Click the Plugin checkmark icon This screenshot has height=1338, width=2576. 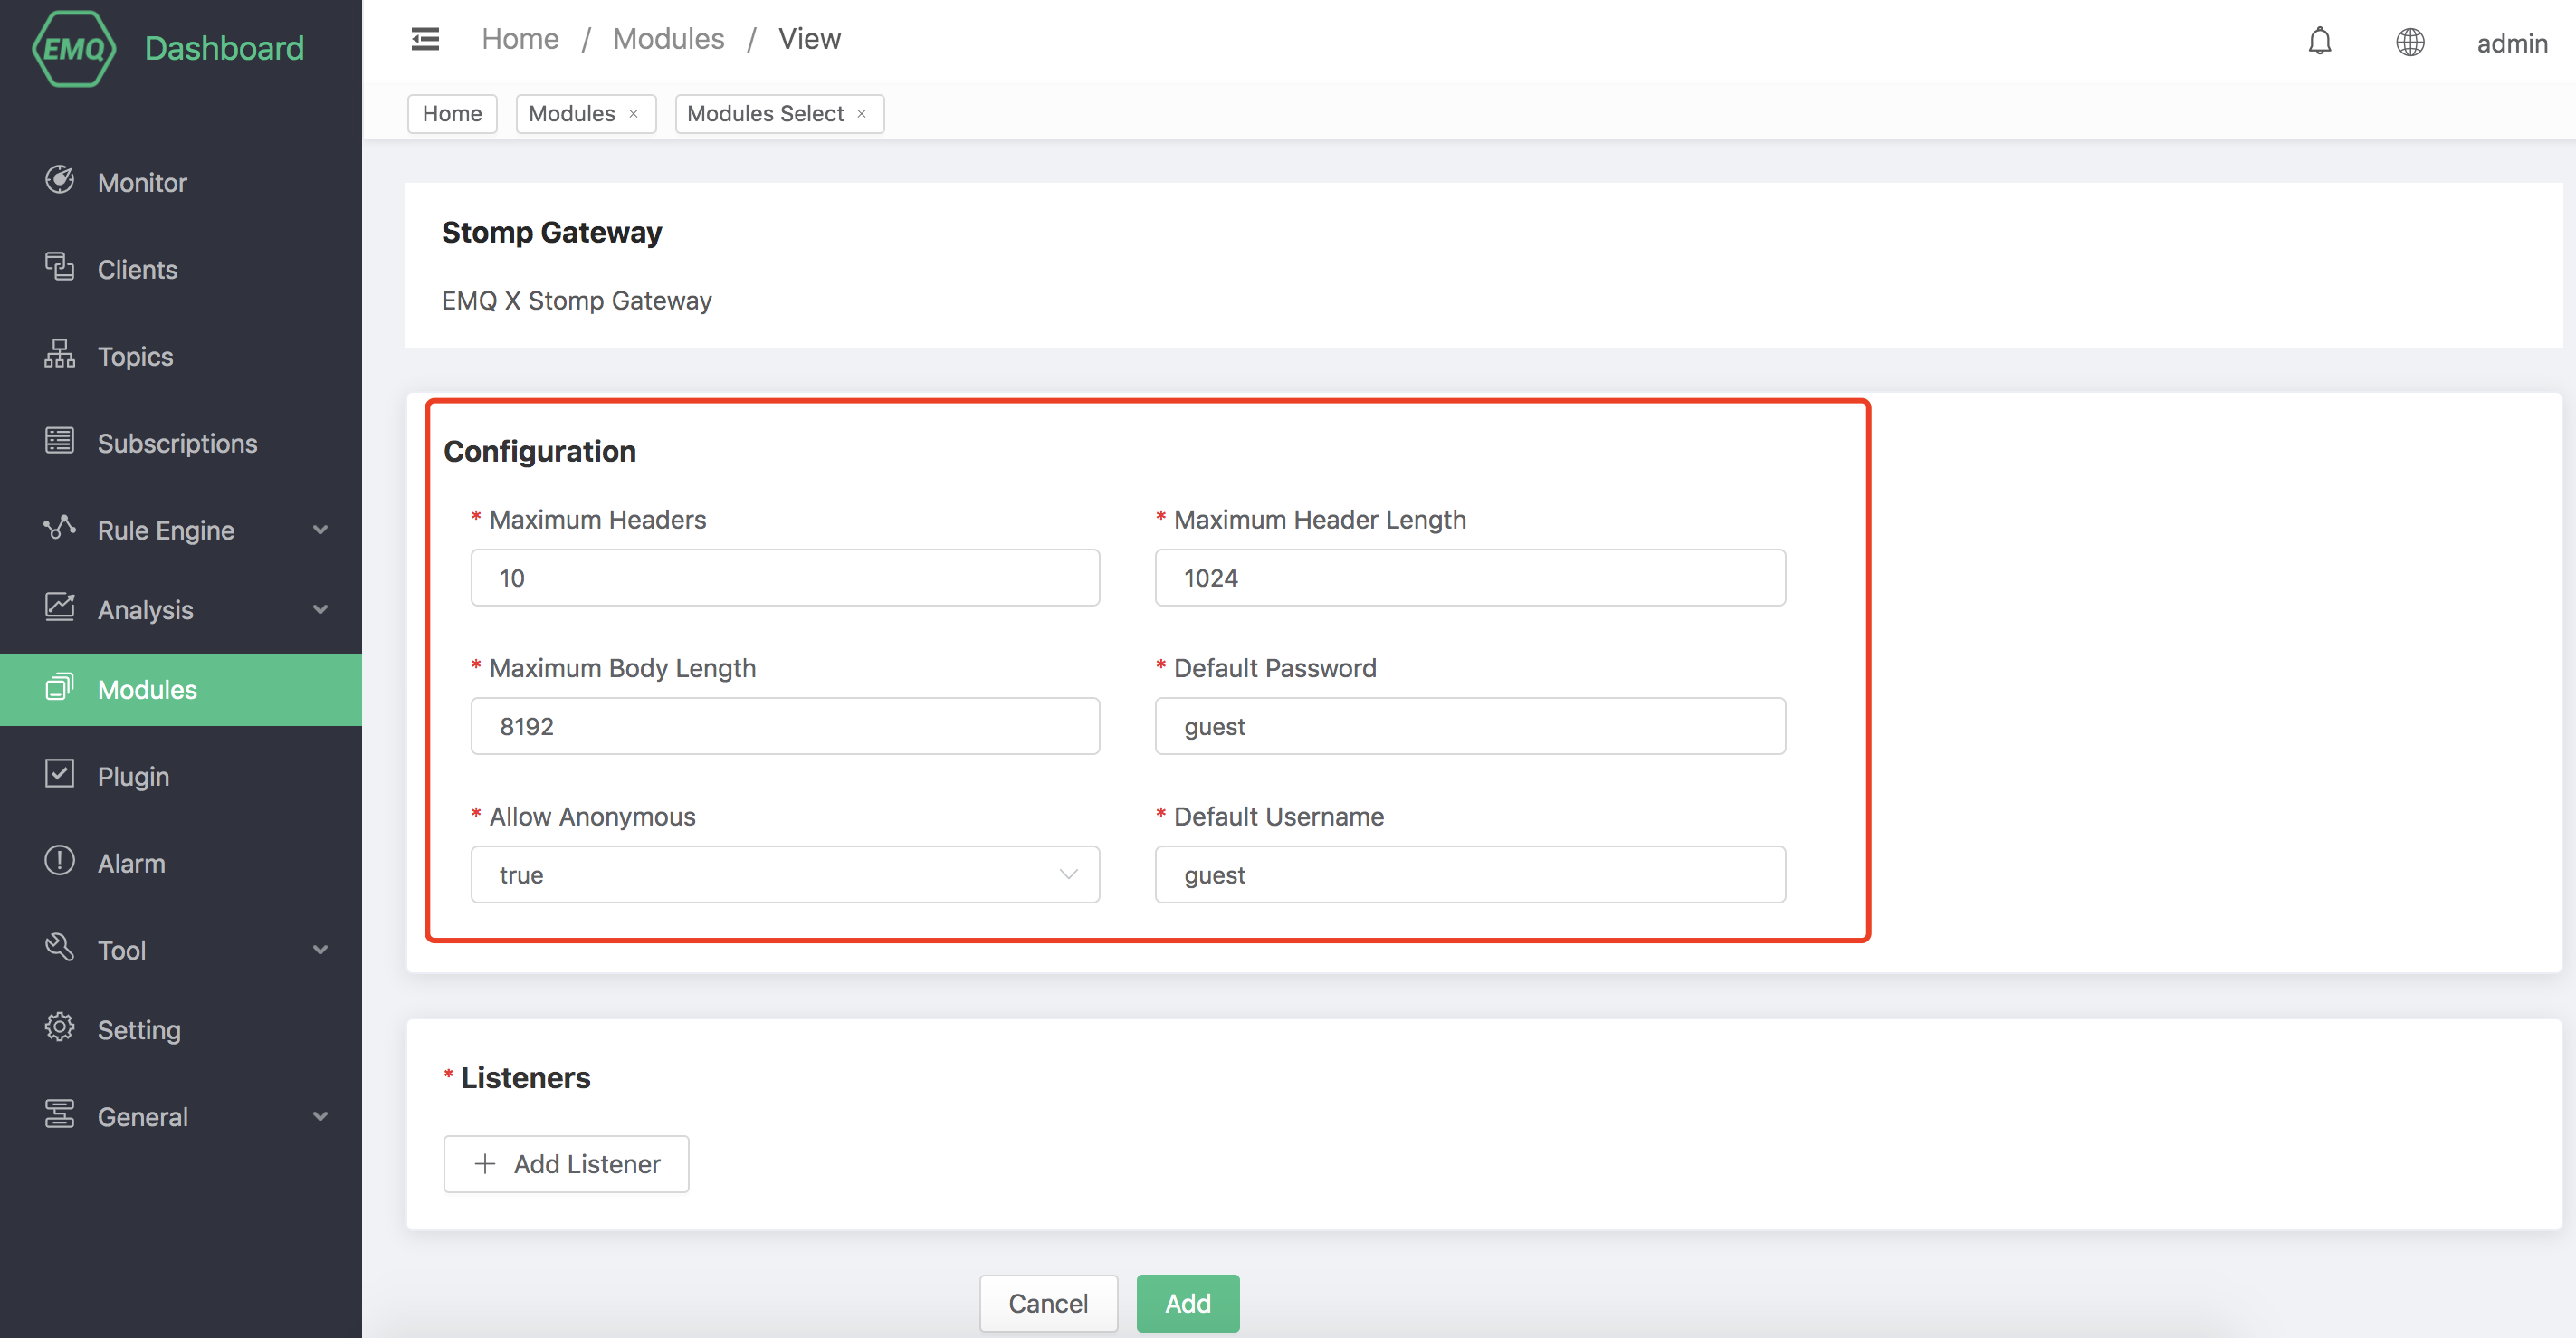59,774
